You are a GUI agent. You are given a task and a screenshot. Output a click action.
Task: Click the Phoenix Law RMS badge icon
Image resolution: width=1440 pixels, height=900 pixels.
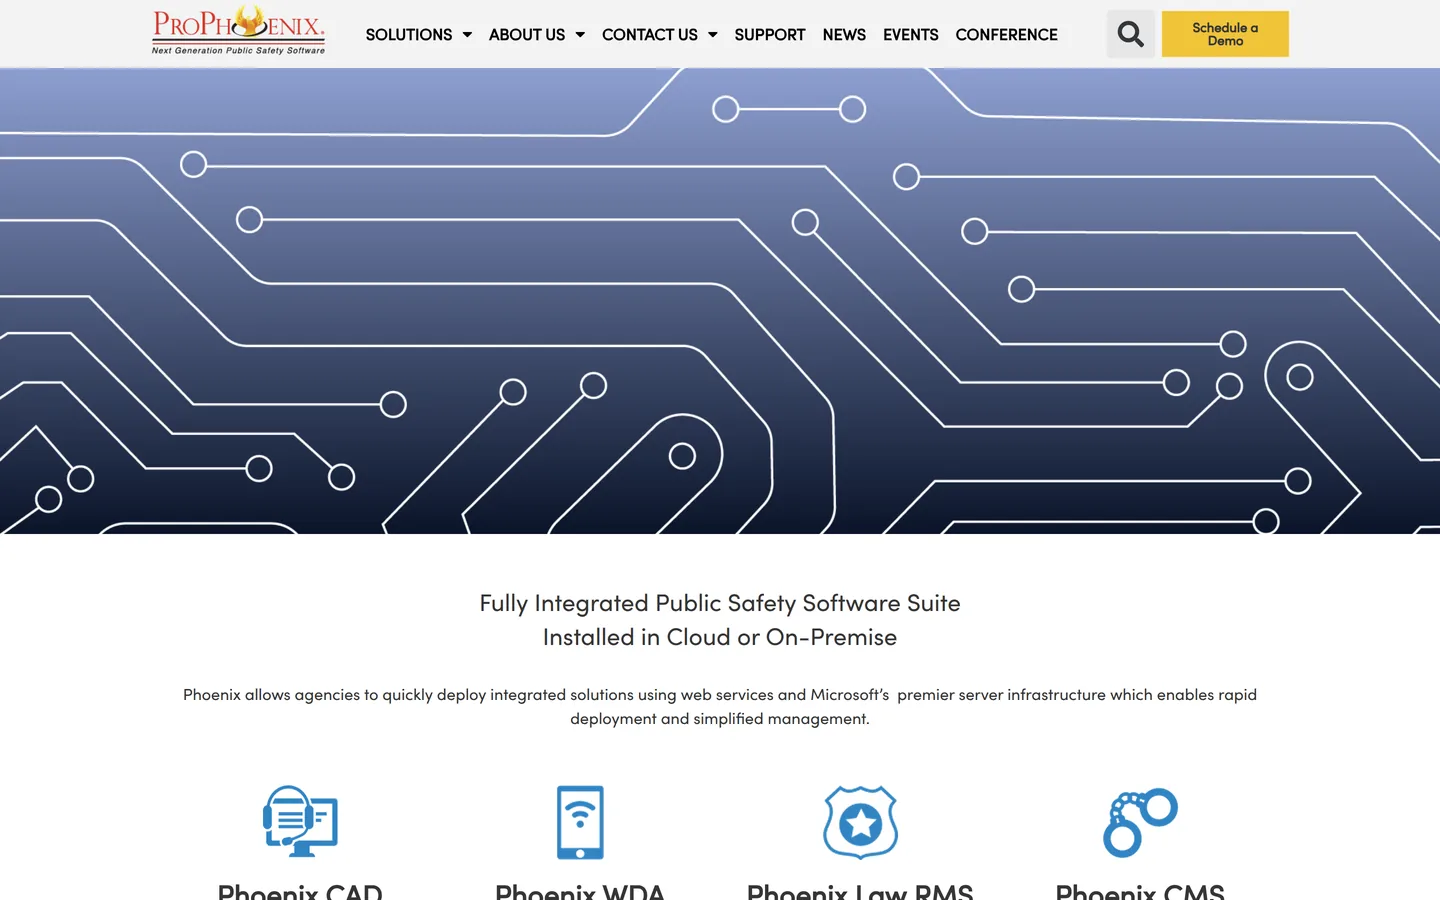tap(860, 822)
